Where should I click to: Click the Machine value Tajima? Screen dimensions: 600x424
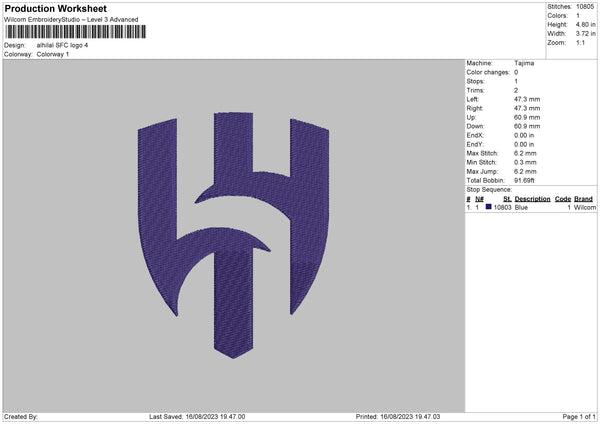523,63
